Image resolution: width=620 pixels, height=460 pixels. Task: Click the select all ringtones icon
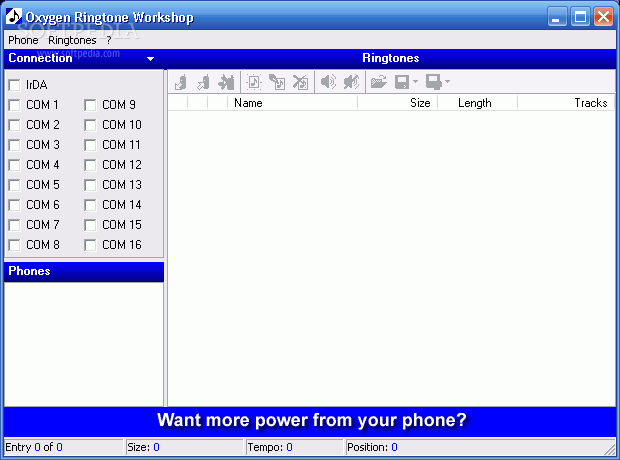point(254,82)
